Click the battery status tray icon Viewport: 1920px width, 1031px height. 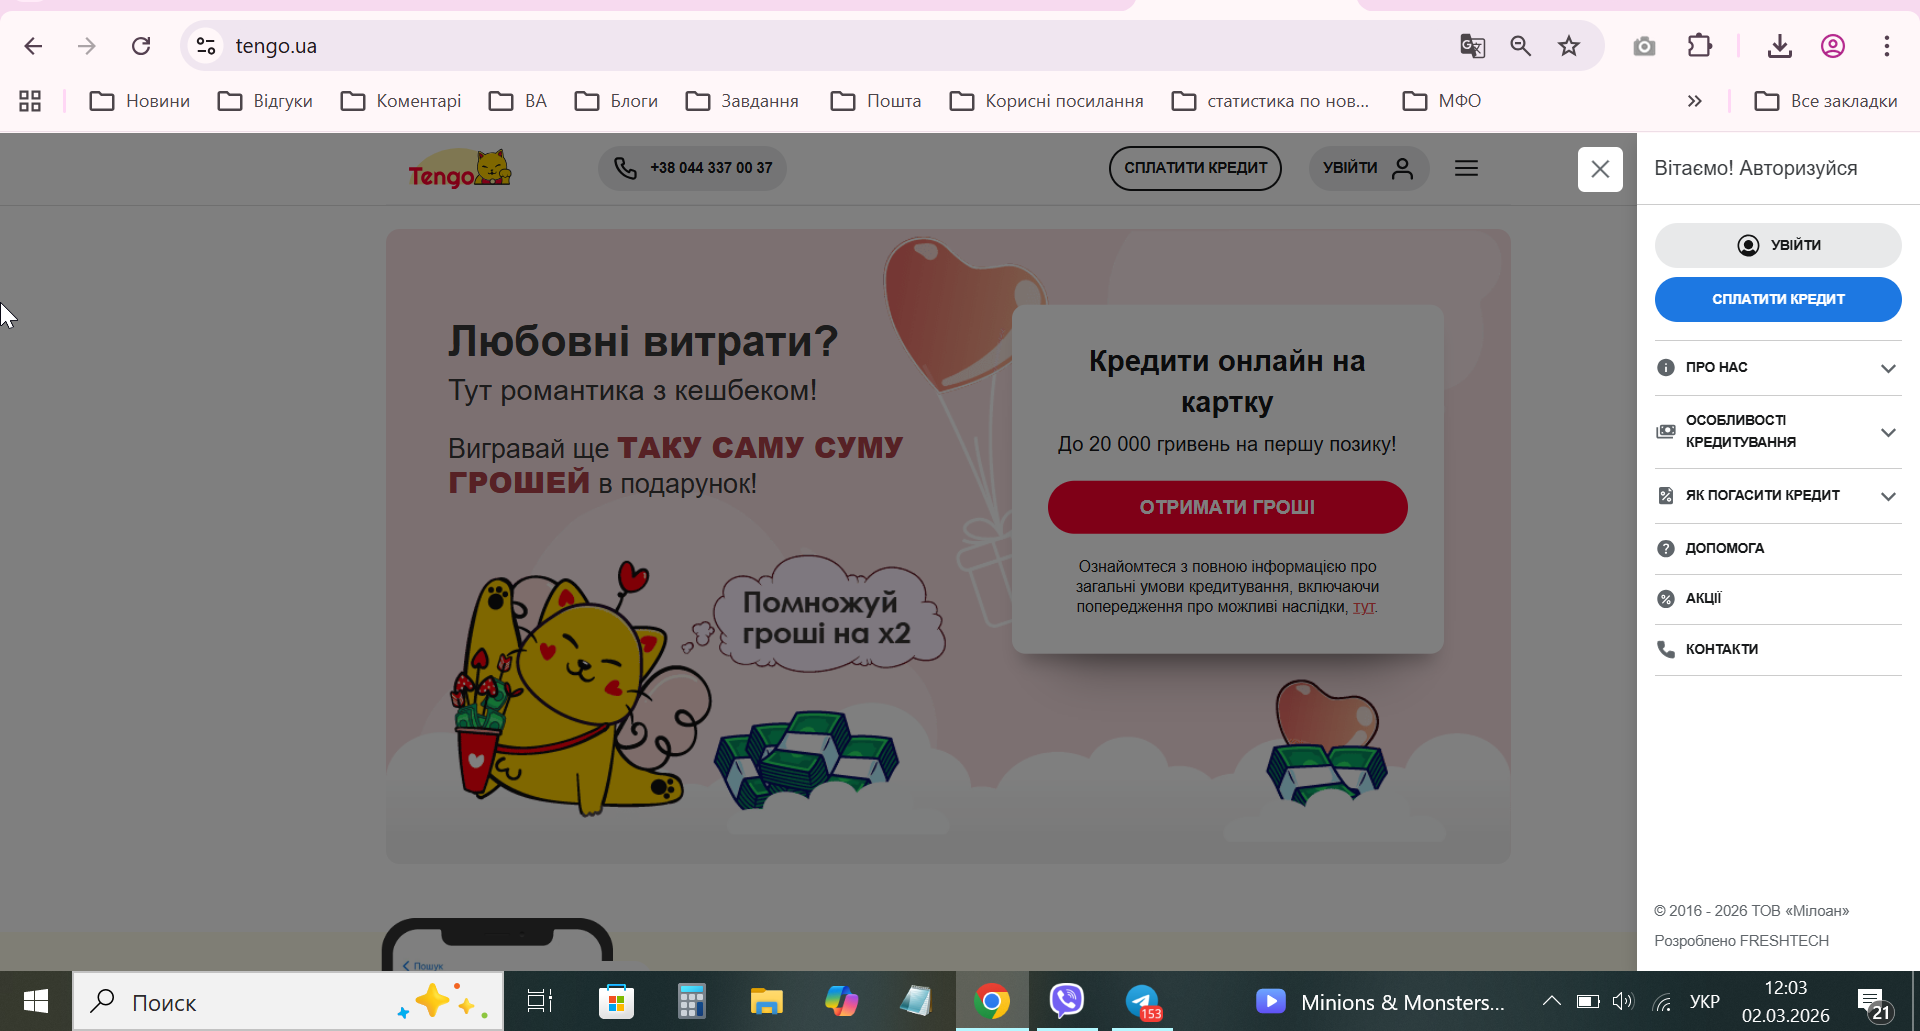(x=1588, y=1001)
